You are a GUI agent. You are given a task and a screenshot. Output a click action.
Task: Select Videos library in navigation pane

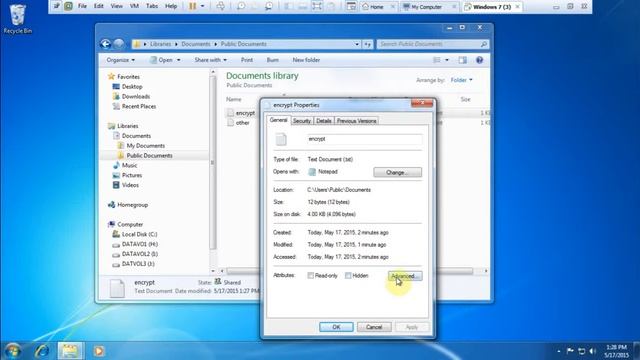click(130, 185)
